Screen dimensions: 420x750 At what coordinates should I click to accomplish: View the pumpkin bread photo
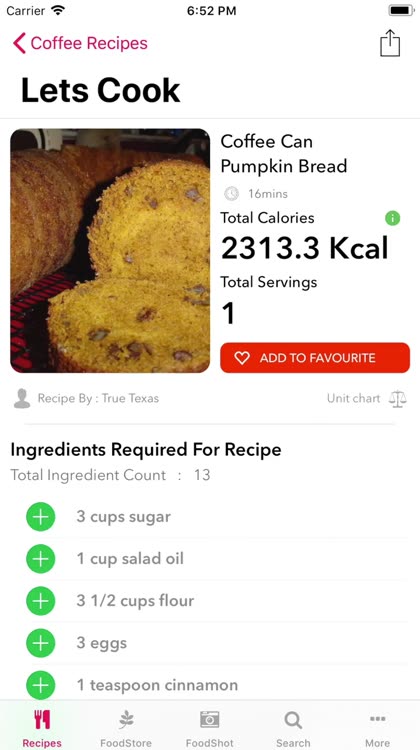coord(110,251)
